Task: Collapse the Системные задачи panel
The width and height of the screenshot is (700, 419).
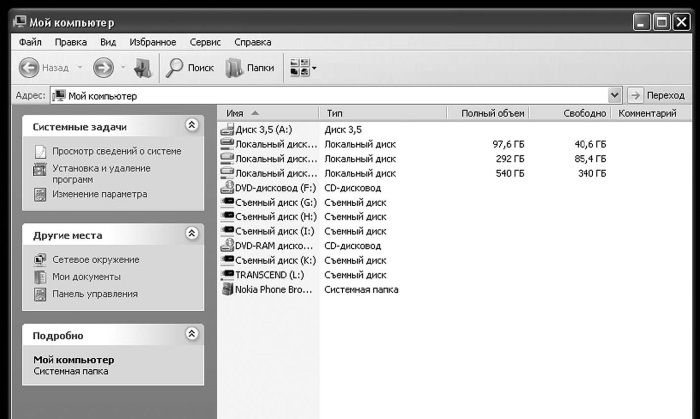Action: tap(192, 126)
